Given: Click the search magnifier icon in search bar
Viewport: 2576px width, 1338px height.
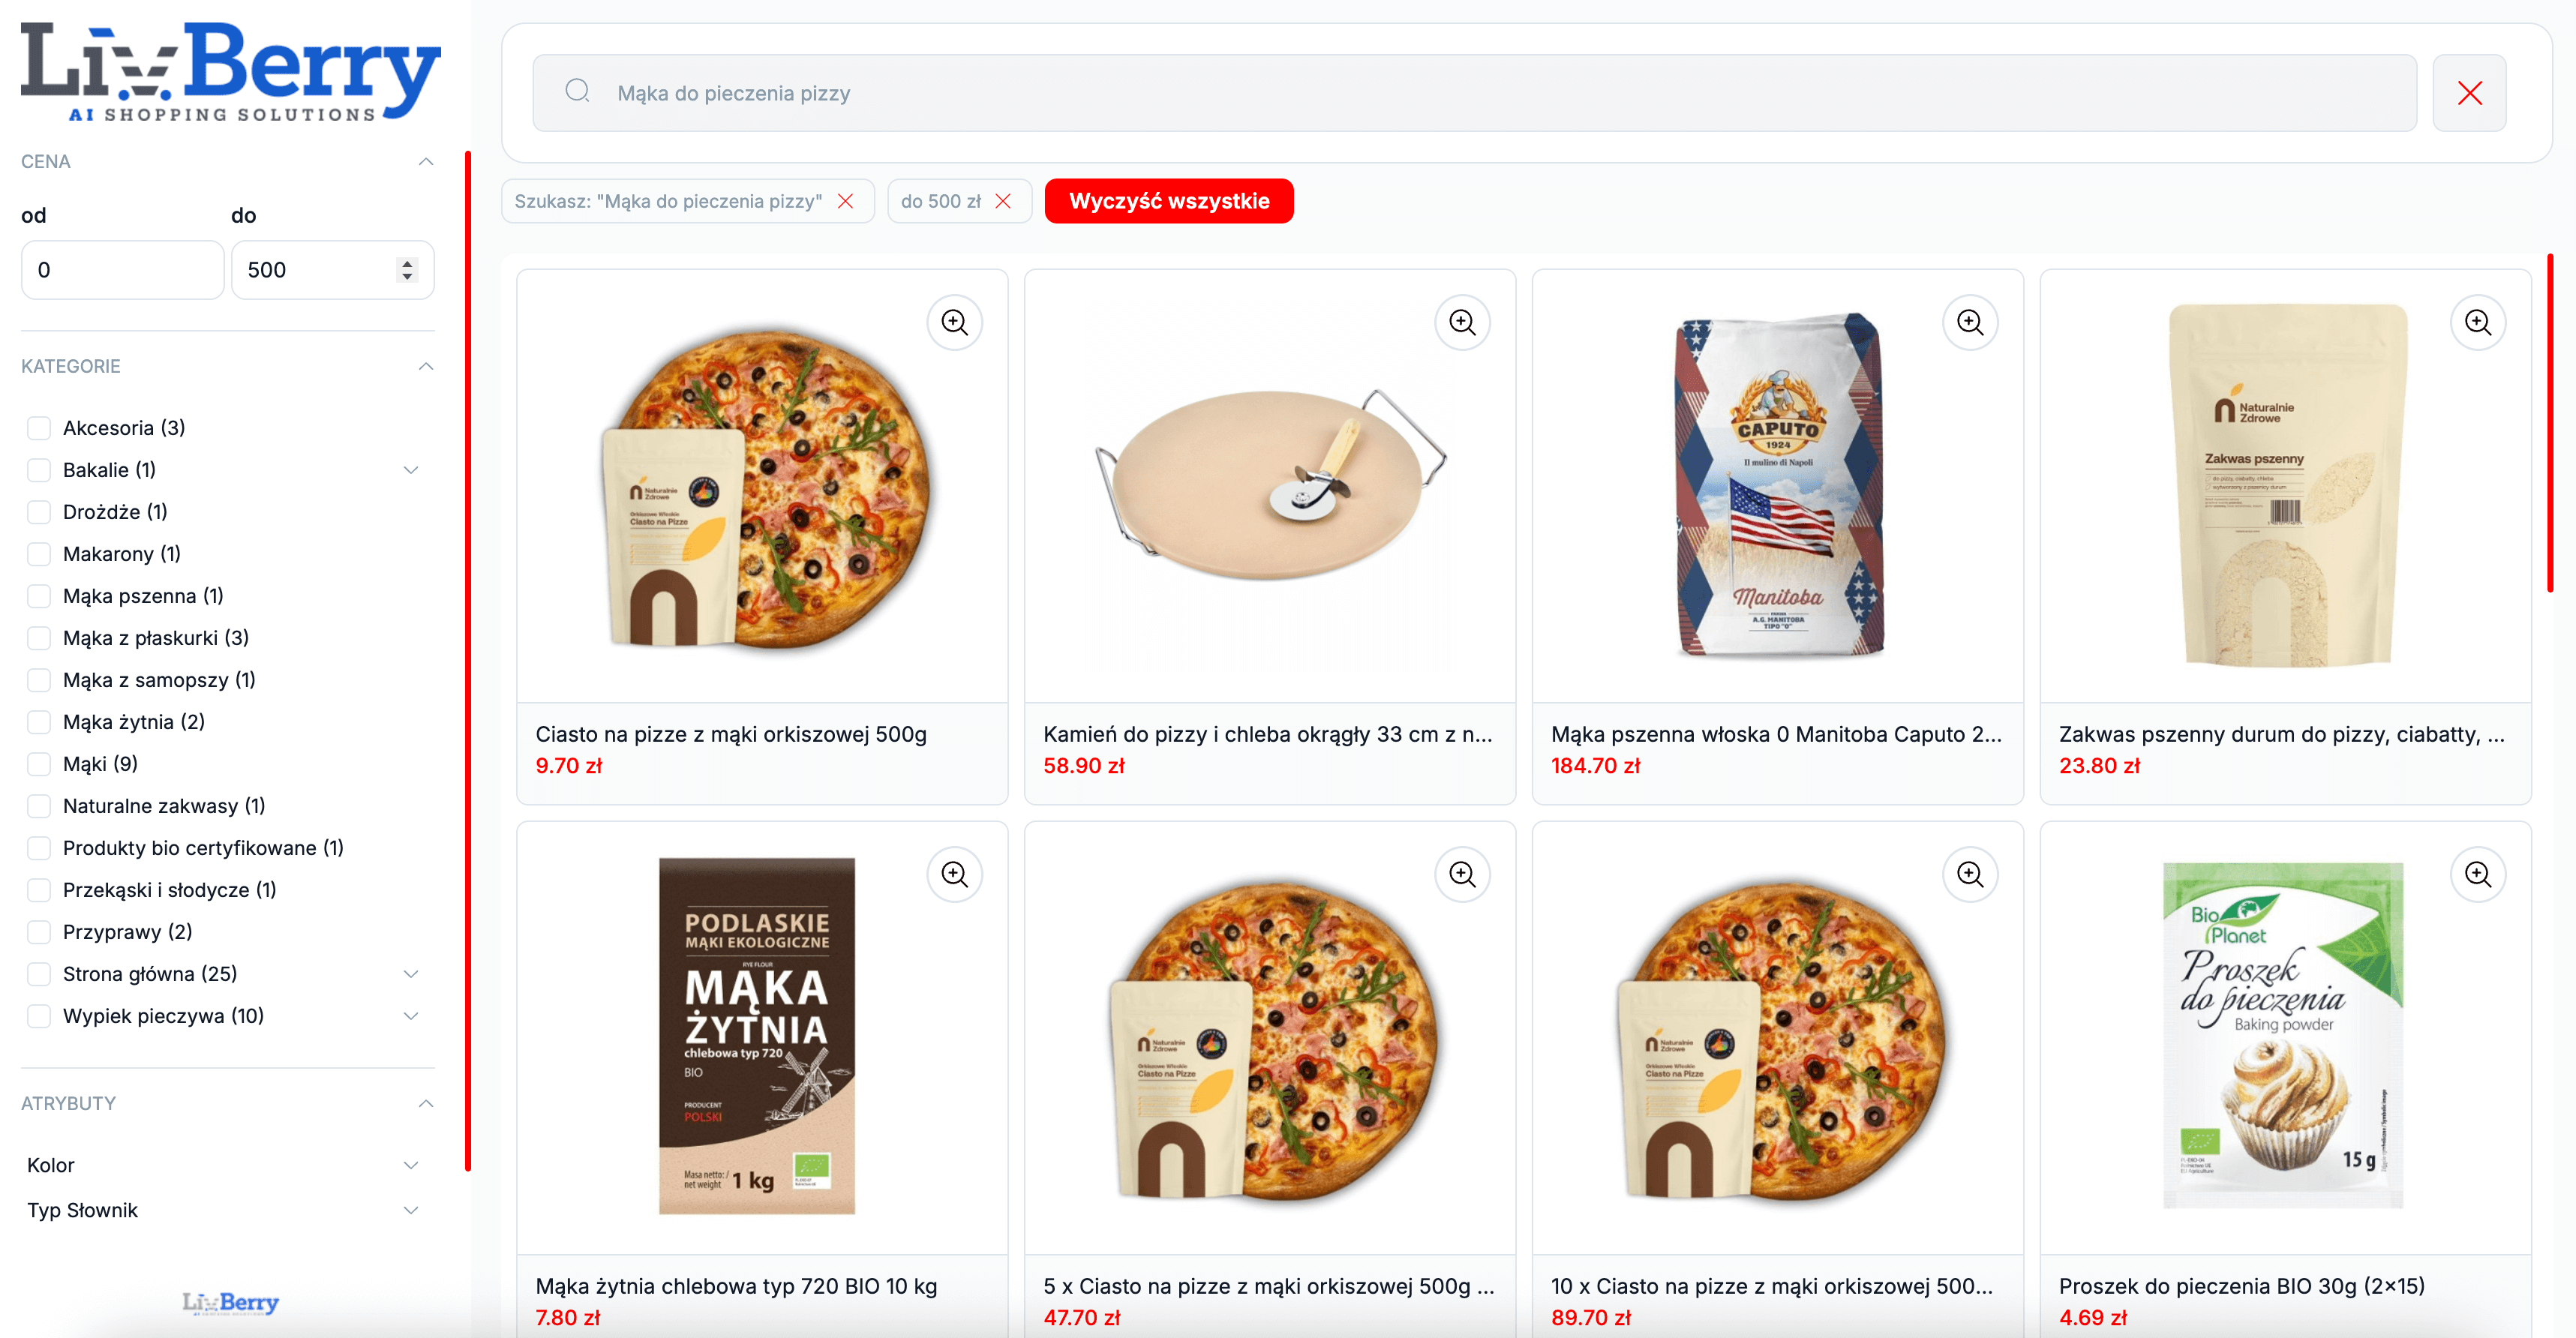Looking at the screenshot, I should 577,92.
